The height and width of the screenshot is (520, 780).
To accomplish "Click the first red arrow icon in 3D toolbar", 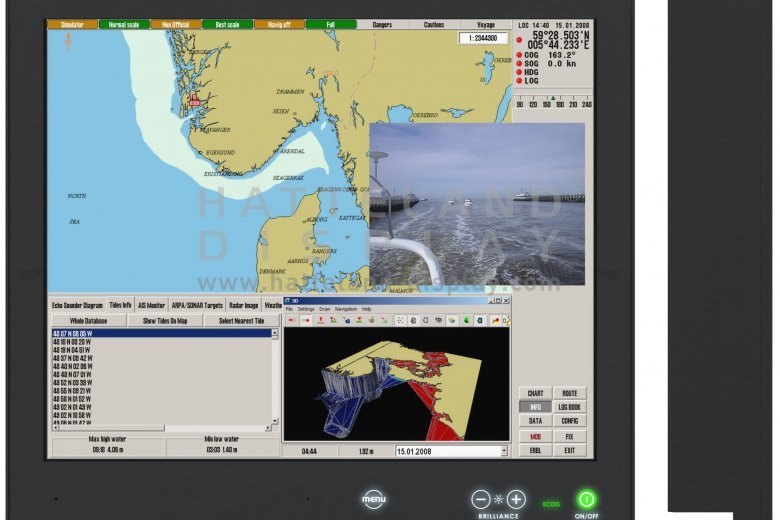I will (292, 320).
